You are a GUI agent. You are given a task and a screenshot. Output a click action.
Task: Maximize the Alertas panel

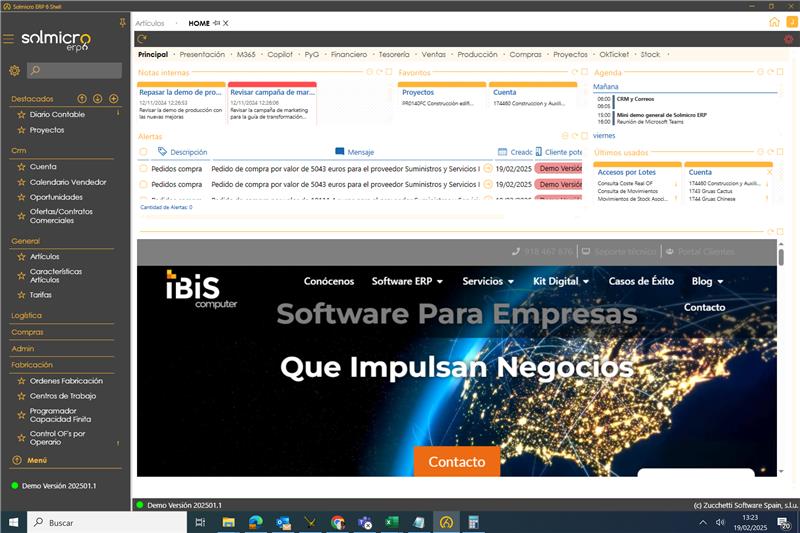click(585, 136)
